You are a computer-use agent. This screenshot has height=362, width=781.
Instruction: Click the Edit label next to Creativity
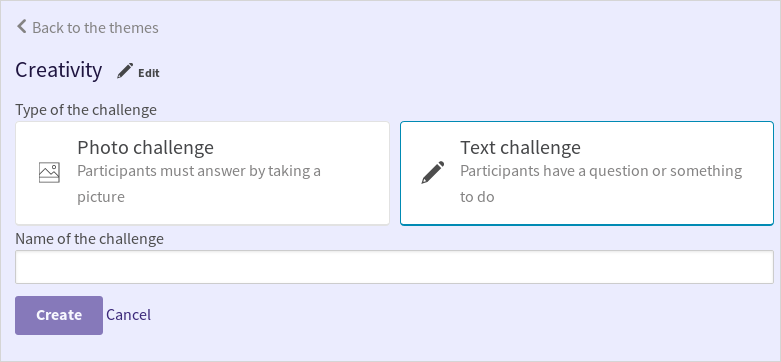(149, 73)
